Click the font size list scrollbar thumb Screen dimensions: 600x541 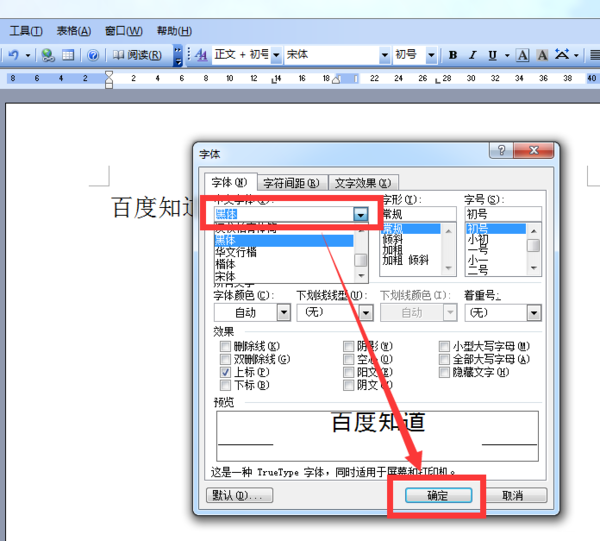(x=533, y=246)
